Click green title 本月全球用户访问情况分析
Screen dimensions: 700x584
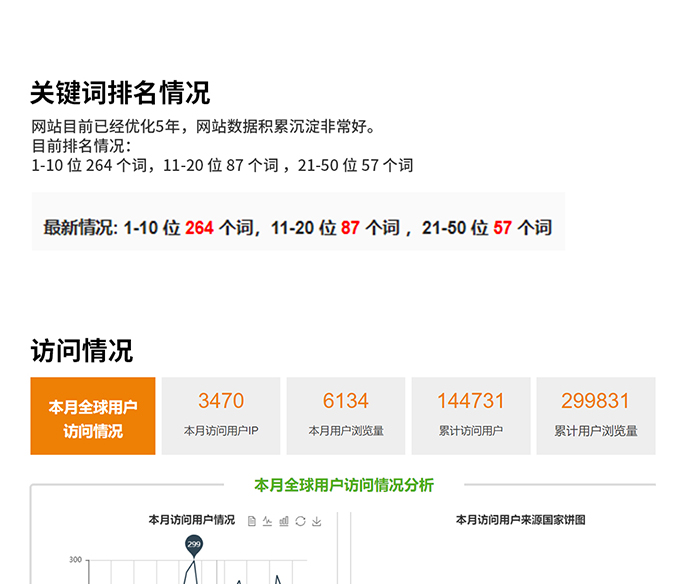point(344,485)
